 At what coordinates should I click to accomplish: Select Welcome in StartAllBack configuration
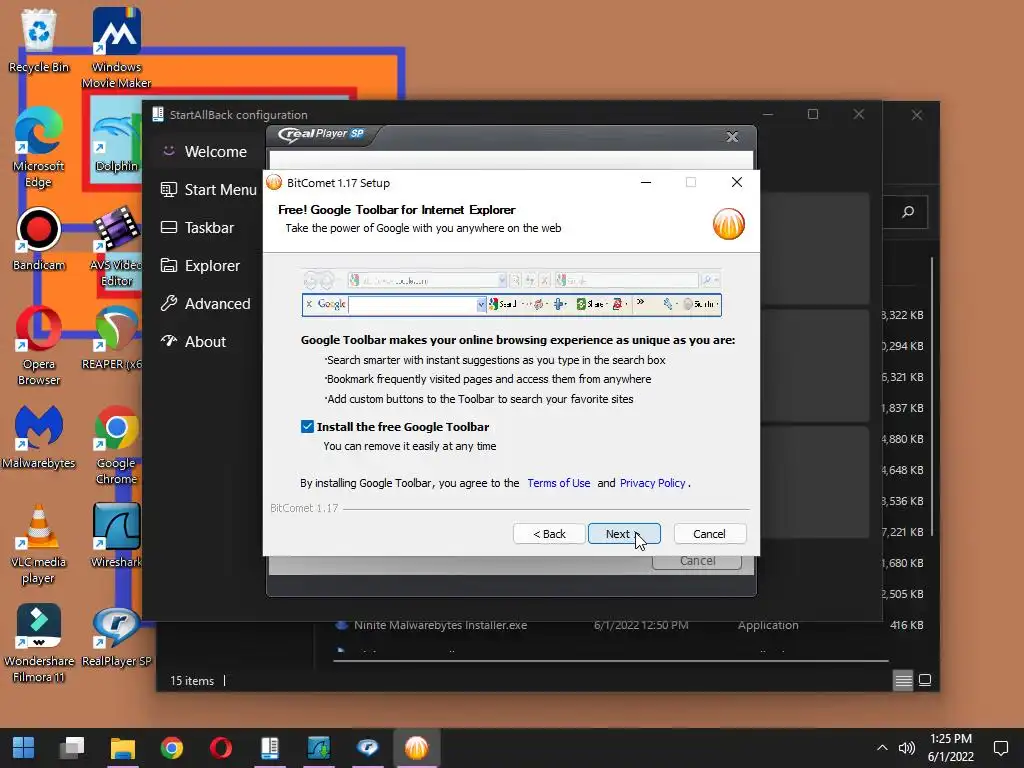pyautogui.click(x=204, y=152)
